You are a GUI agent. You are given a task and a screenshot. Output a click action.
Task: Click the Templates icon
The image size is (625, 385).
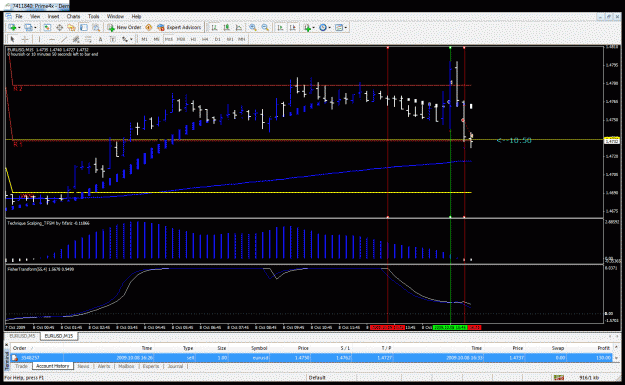(x=339, y=27)
